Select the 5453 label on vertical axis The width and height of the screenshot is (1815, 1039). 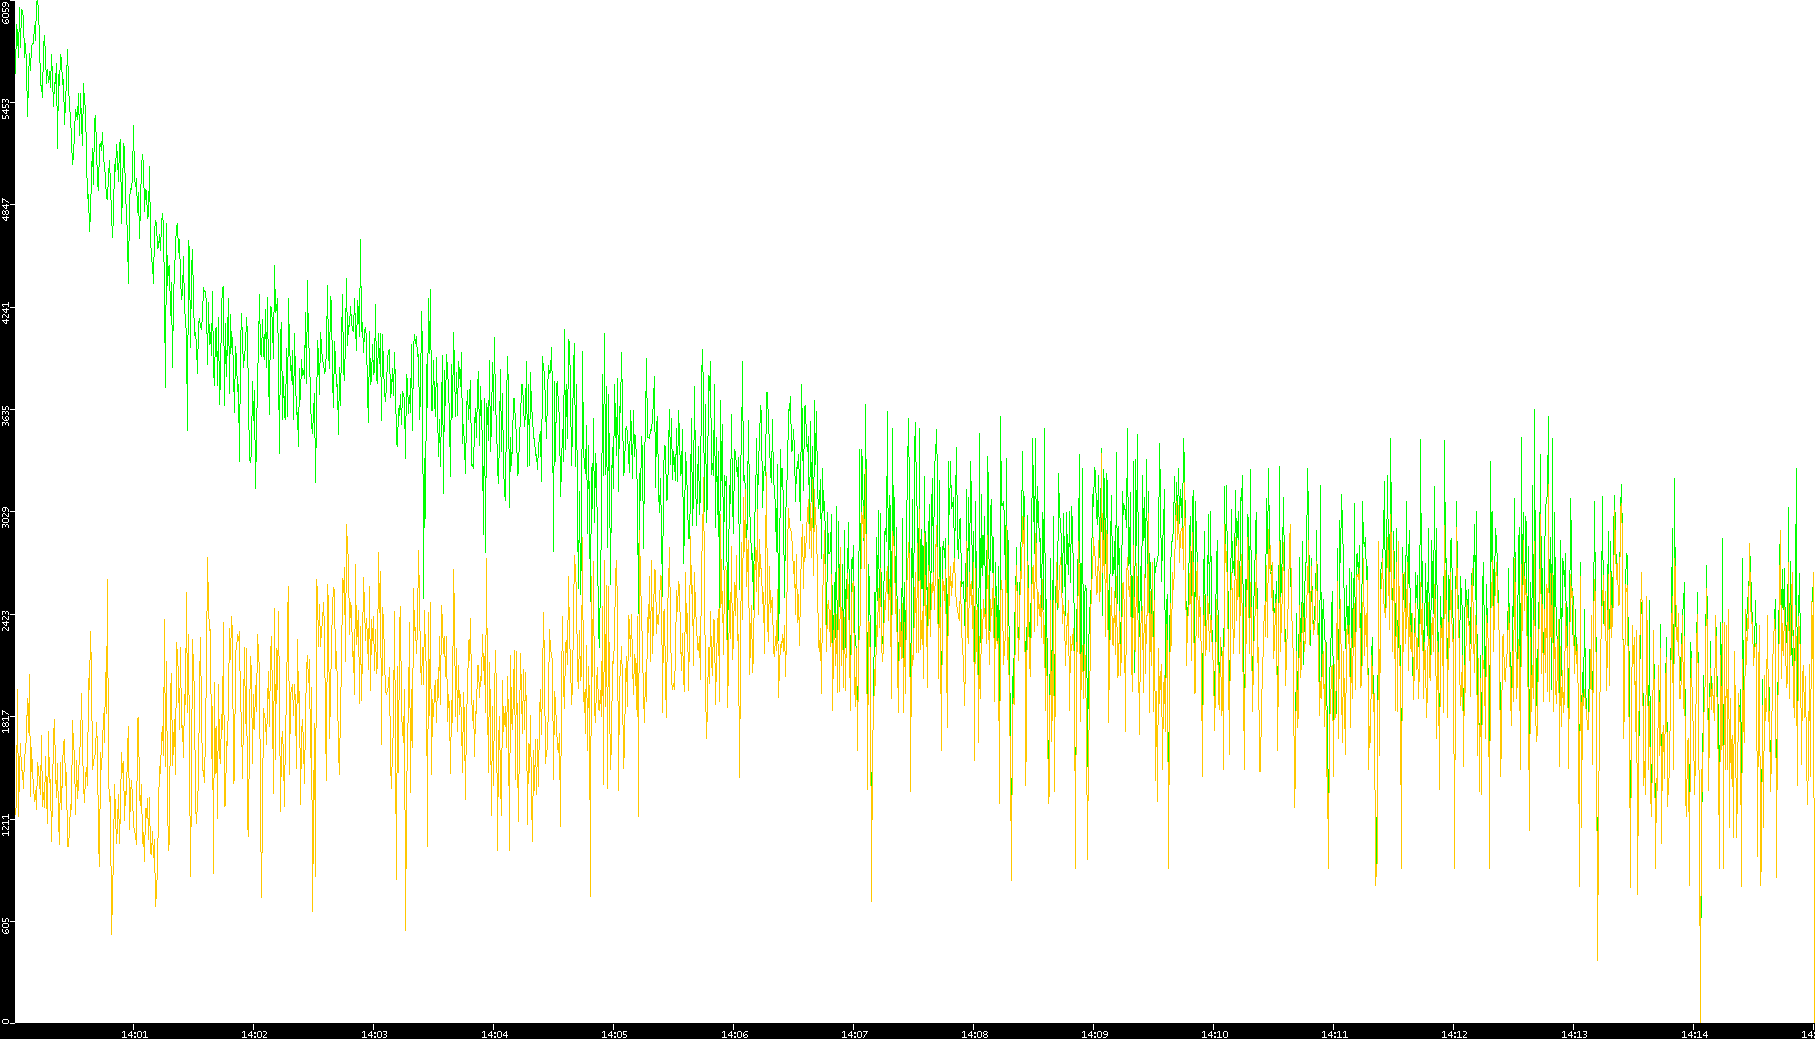[6, 108]
